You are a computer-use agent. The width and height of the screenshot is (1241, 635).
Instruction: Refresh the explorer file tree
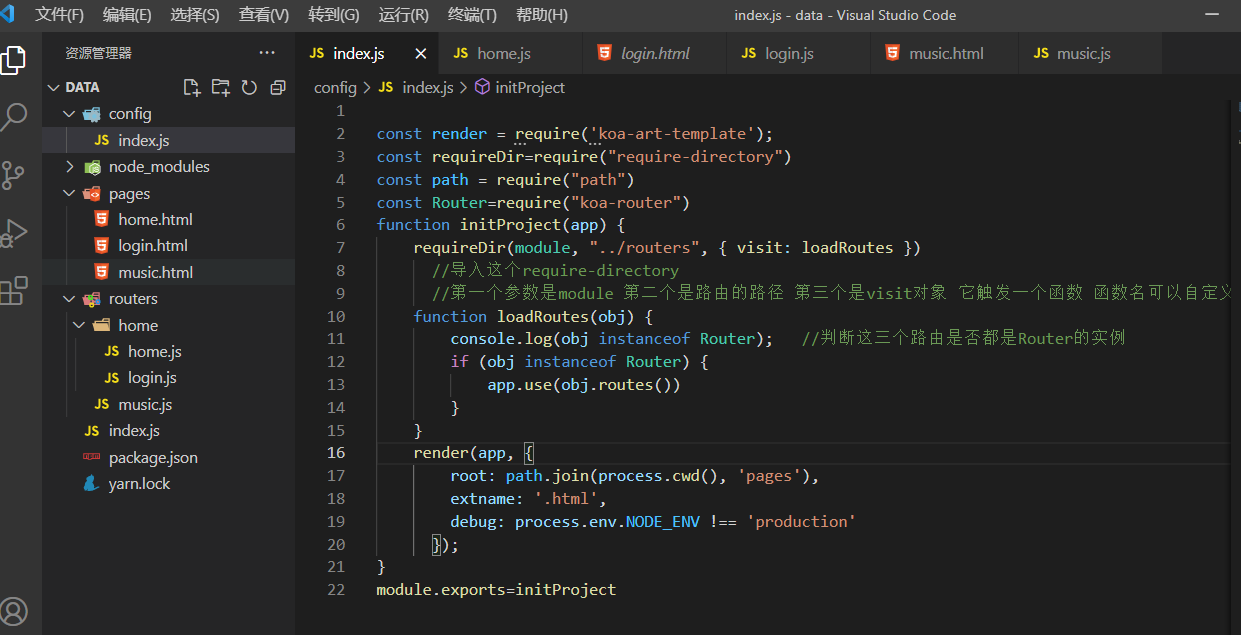[249, 87]
